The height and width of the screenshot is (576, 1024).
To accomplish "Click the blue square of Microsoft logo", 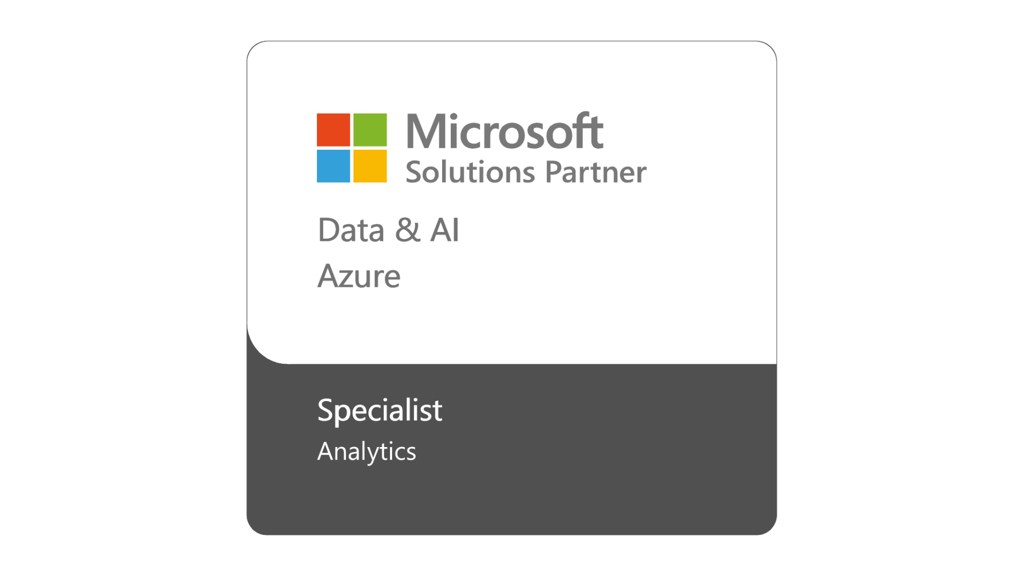I will 333,166.
